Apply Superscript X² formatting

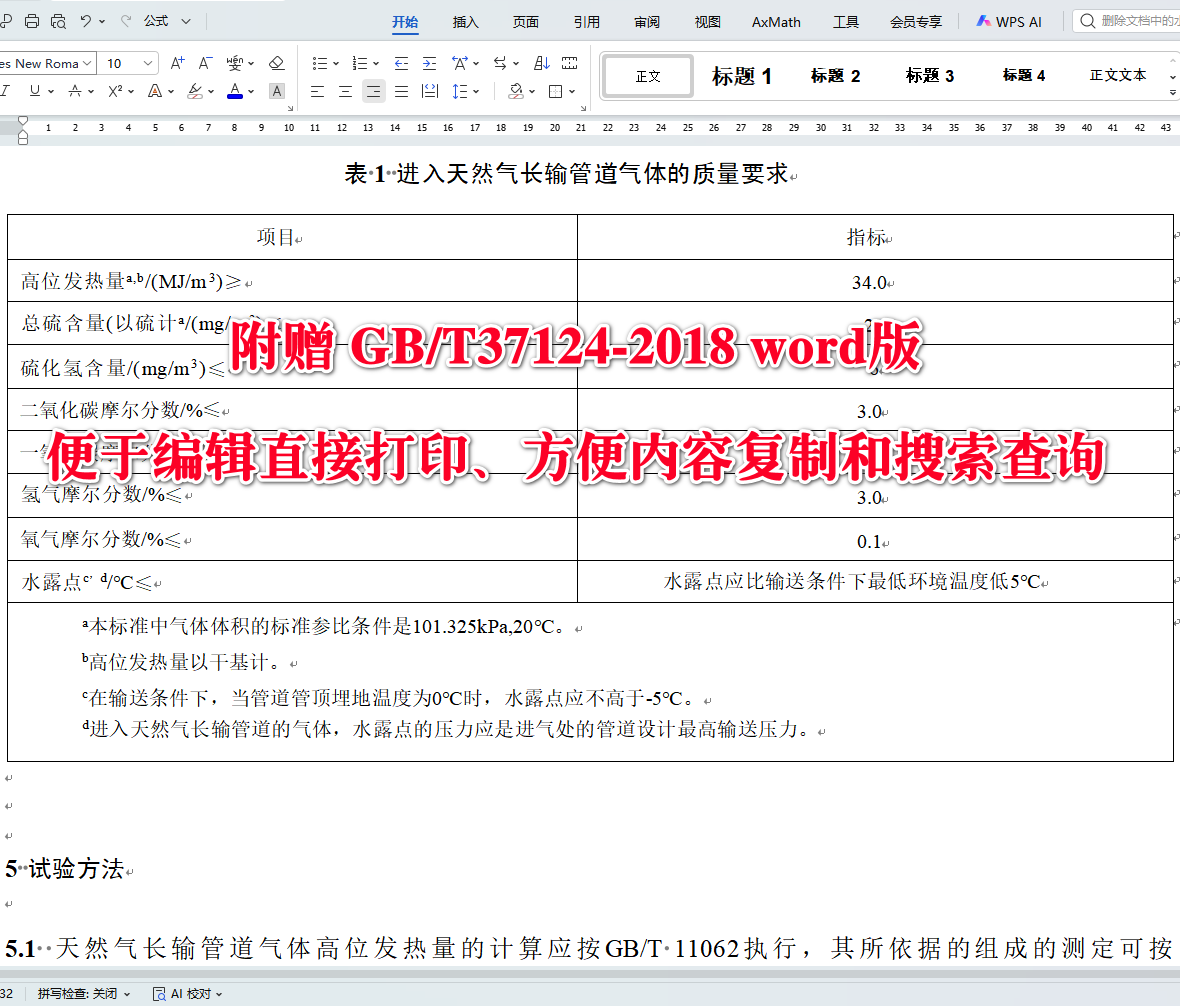click(113, 90)
